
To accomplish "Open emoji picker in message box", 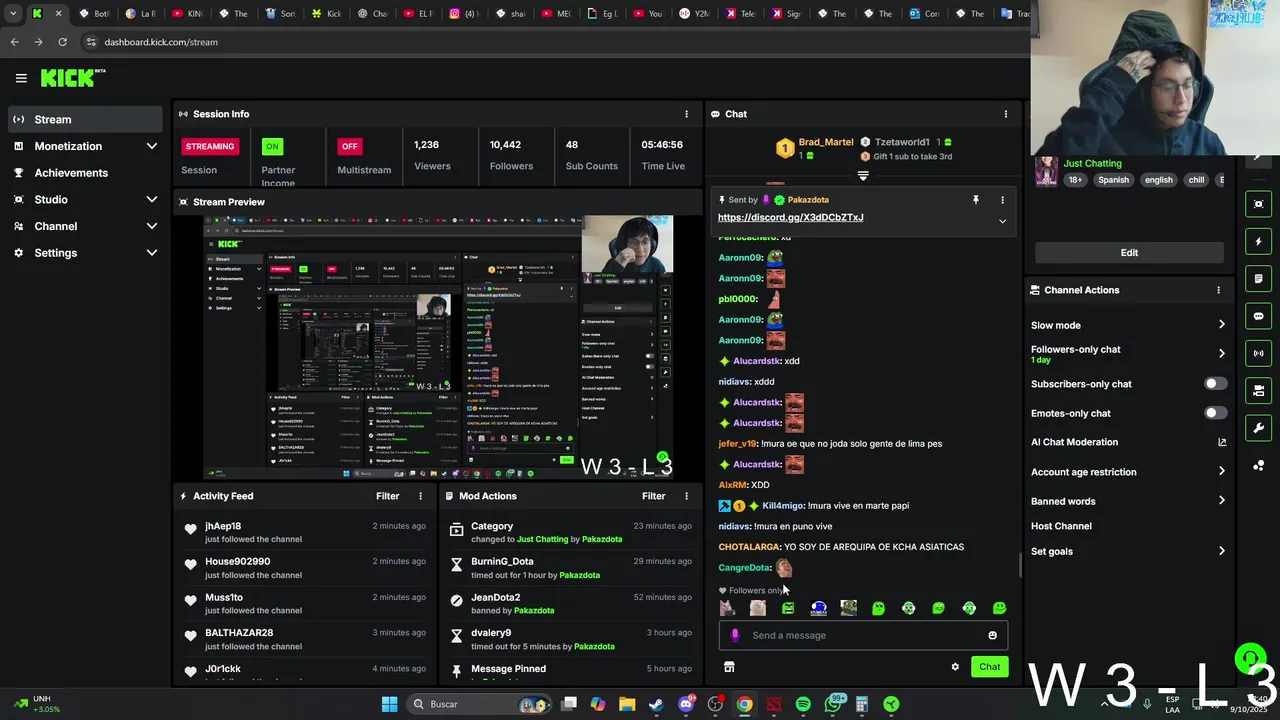I will pos(992,635).
